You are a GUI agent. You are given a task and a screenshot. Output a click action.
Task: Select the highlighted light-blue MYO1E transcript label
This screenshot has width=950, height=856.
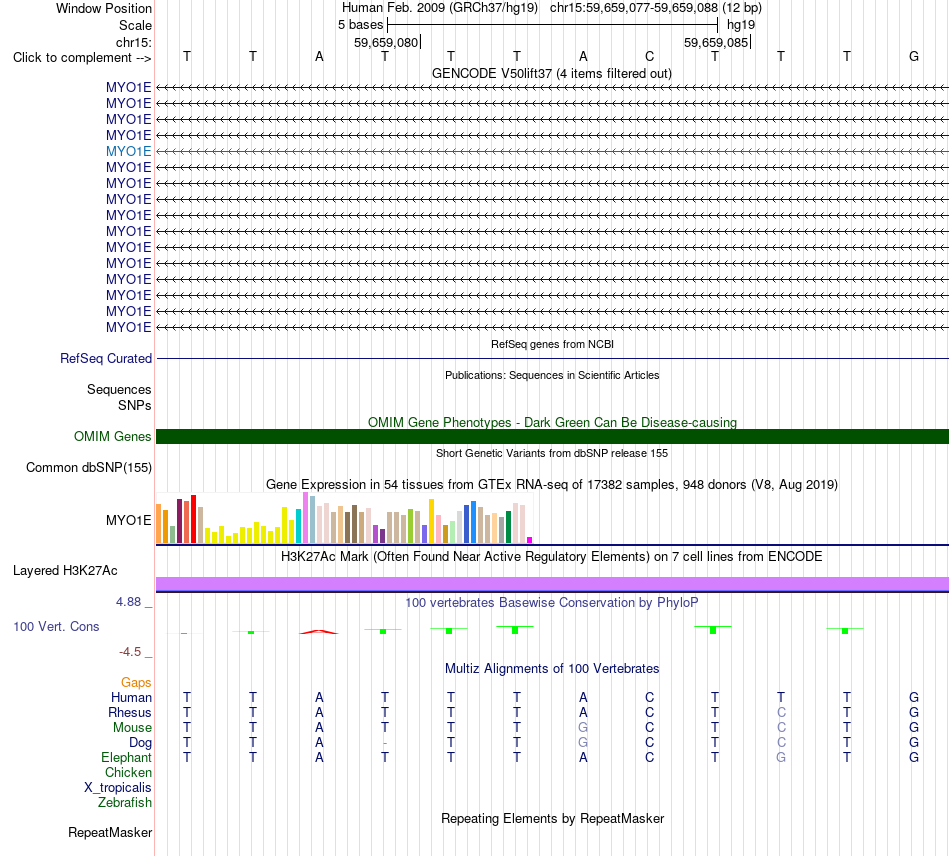[x=128, y=151]
